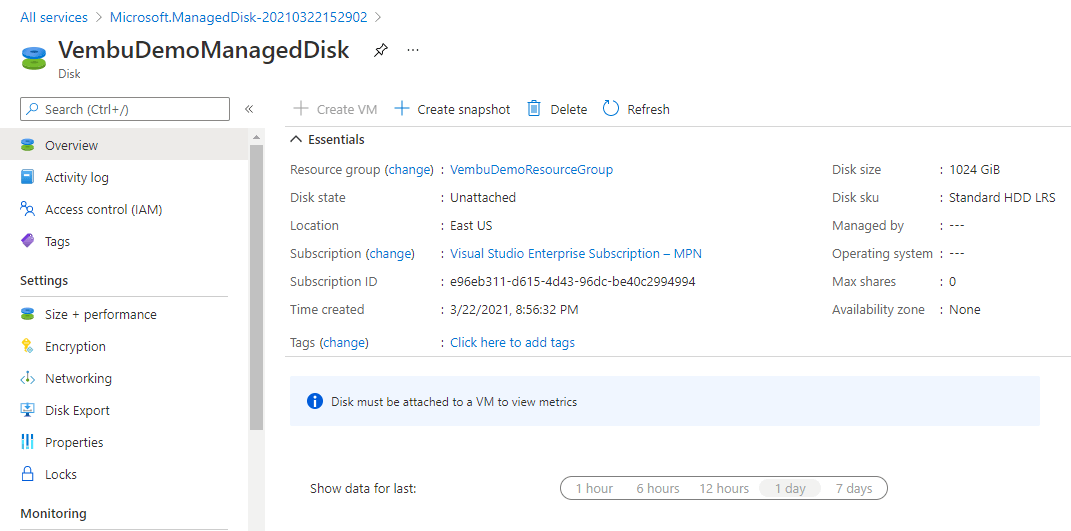This screenshot has width=1071, height=531.
Task: Click change next to Resource group
Action: point(409,169)
